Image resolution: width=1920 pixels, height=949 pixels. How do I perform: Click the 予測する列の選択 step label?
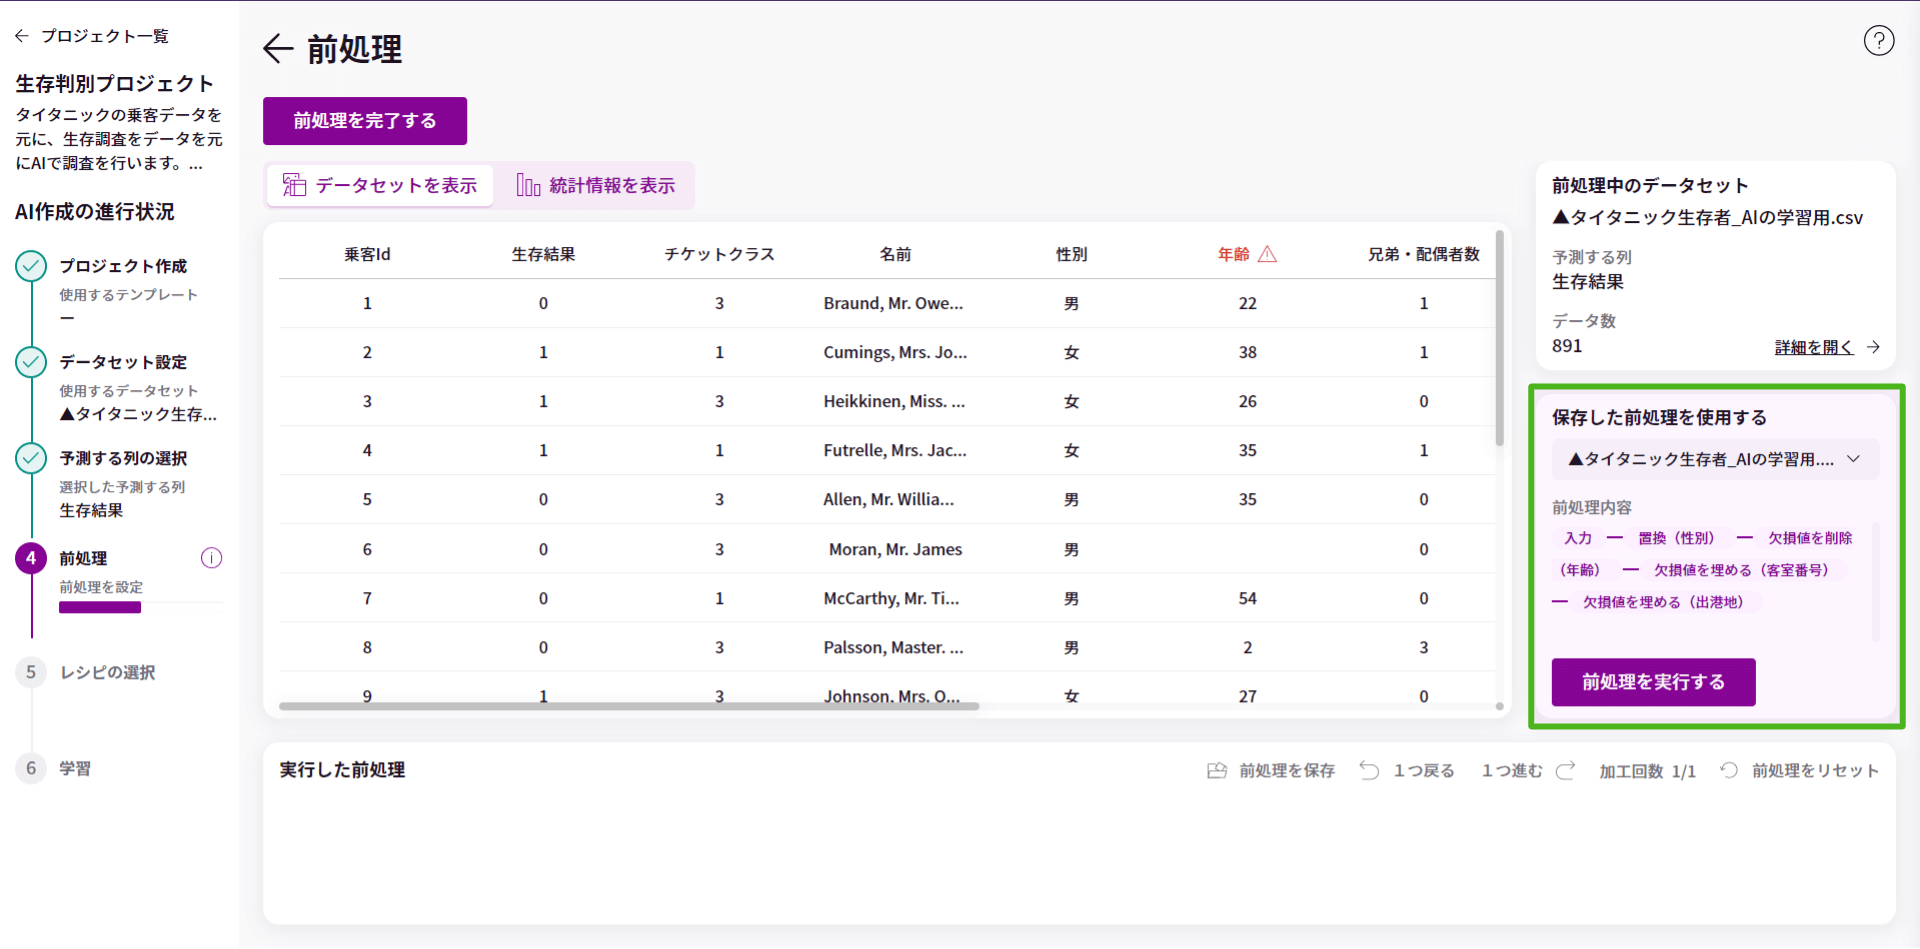pos(123,458)
